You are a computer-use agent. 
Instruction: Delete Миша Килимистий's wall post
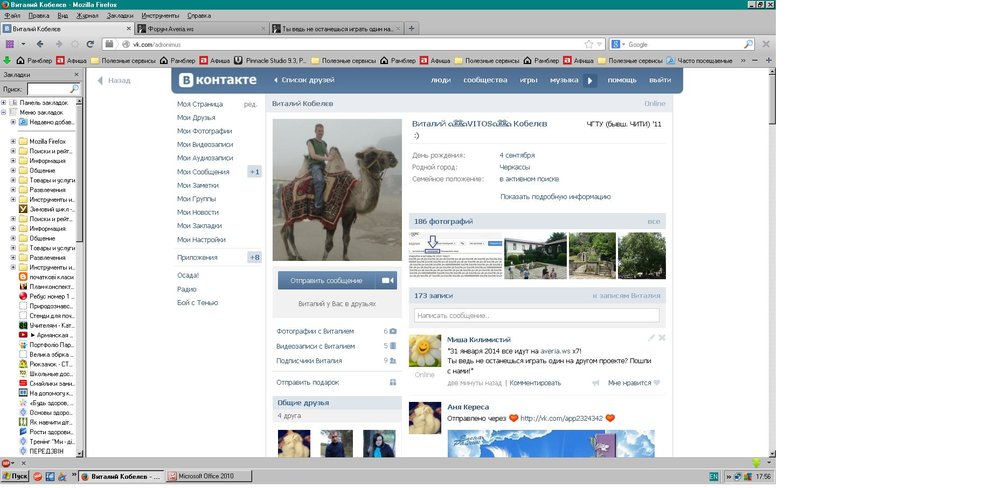click(x=661, y=338)
